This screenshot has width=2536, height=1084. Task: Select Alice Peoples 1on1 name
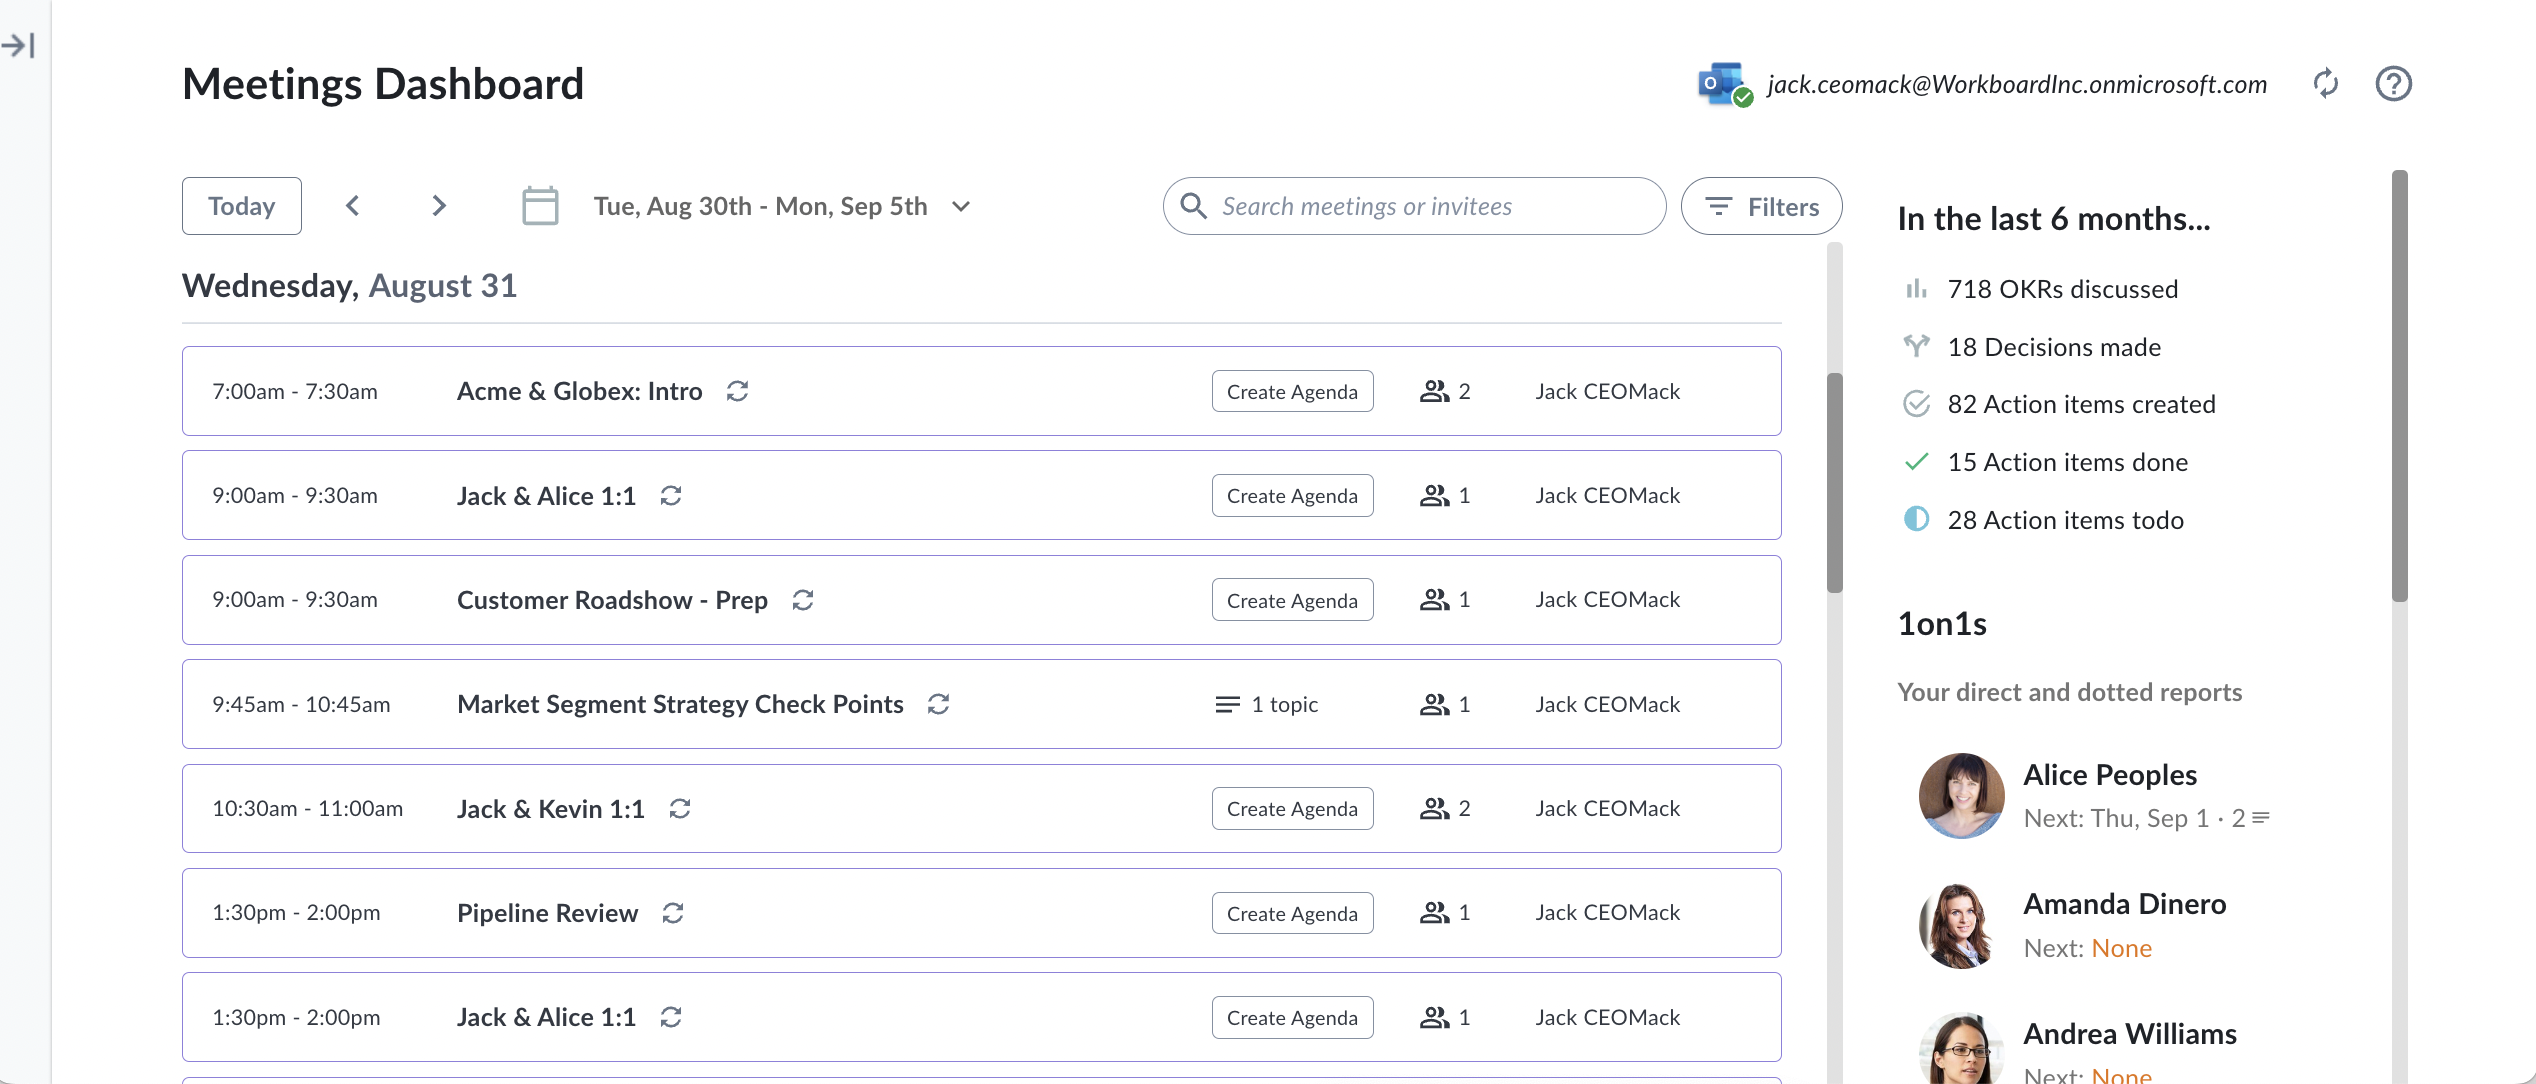tap(2110, 775)
